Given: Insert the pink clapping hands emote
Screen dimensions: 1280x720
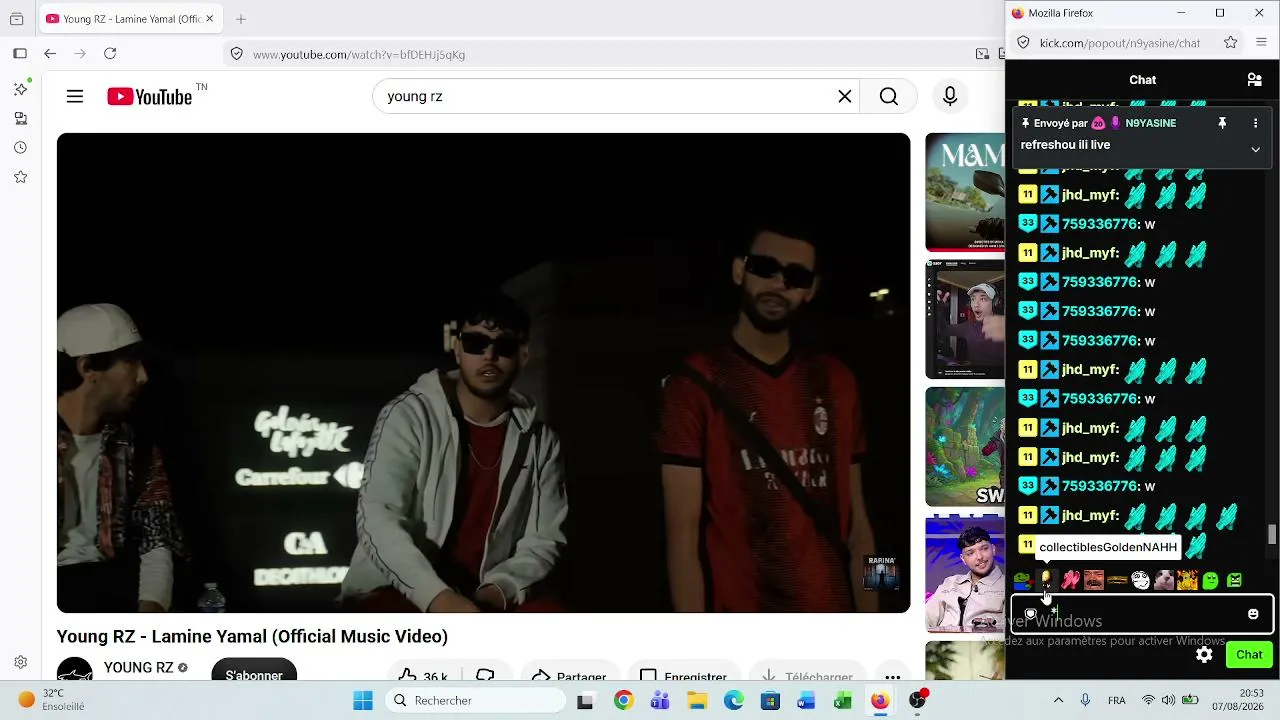Looking at the screenshot, I should click(1070, 580).
